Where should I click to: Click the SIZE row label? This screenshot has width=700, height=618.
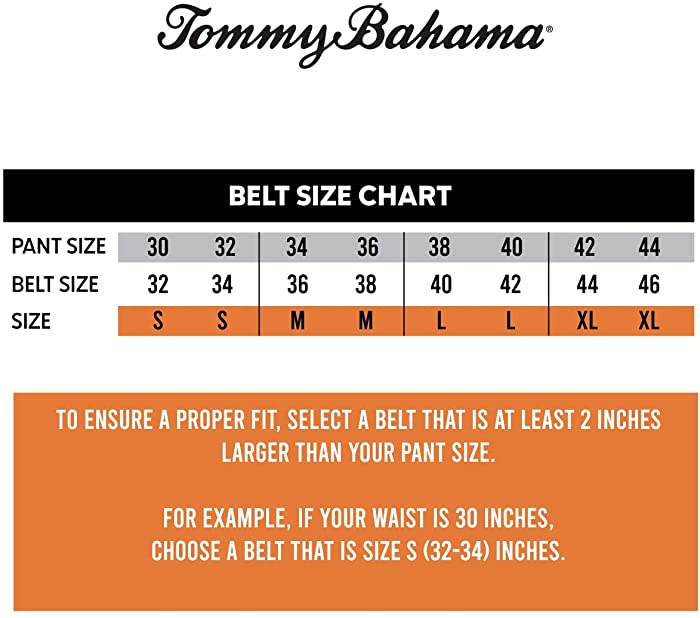click(31, 321)
